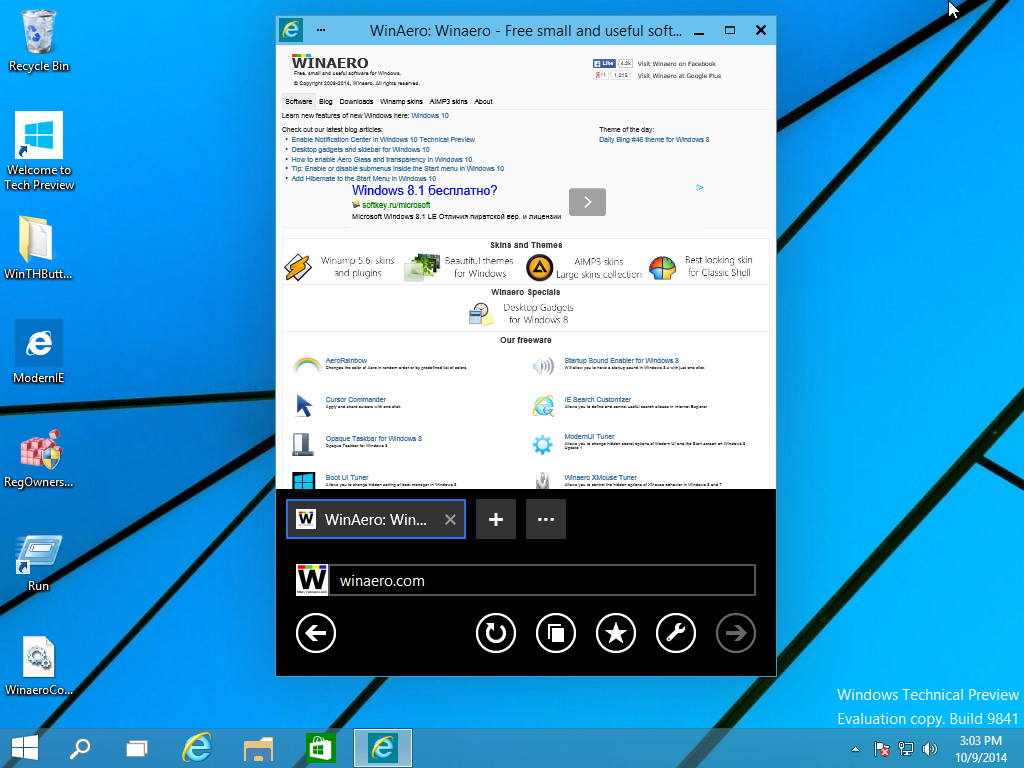
Task: Open the network tray icon
Action: click(906, 749)
